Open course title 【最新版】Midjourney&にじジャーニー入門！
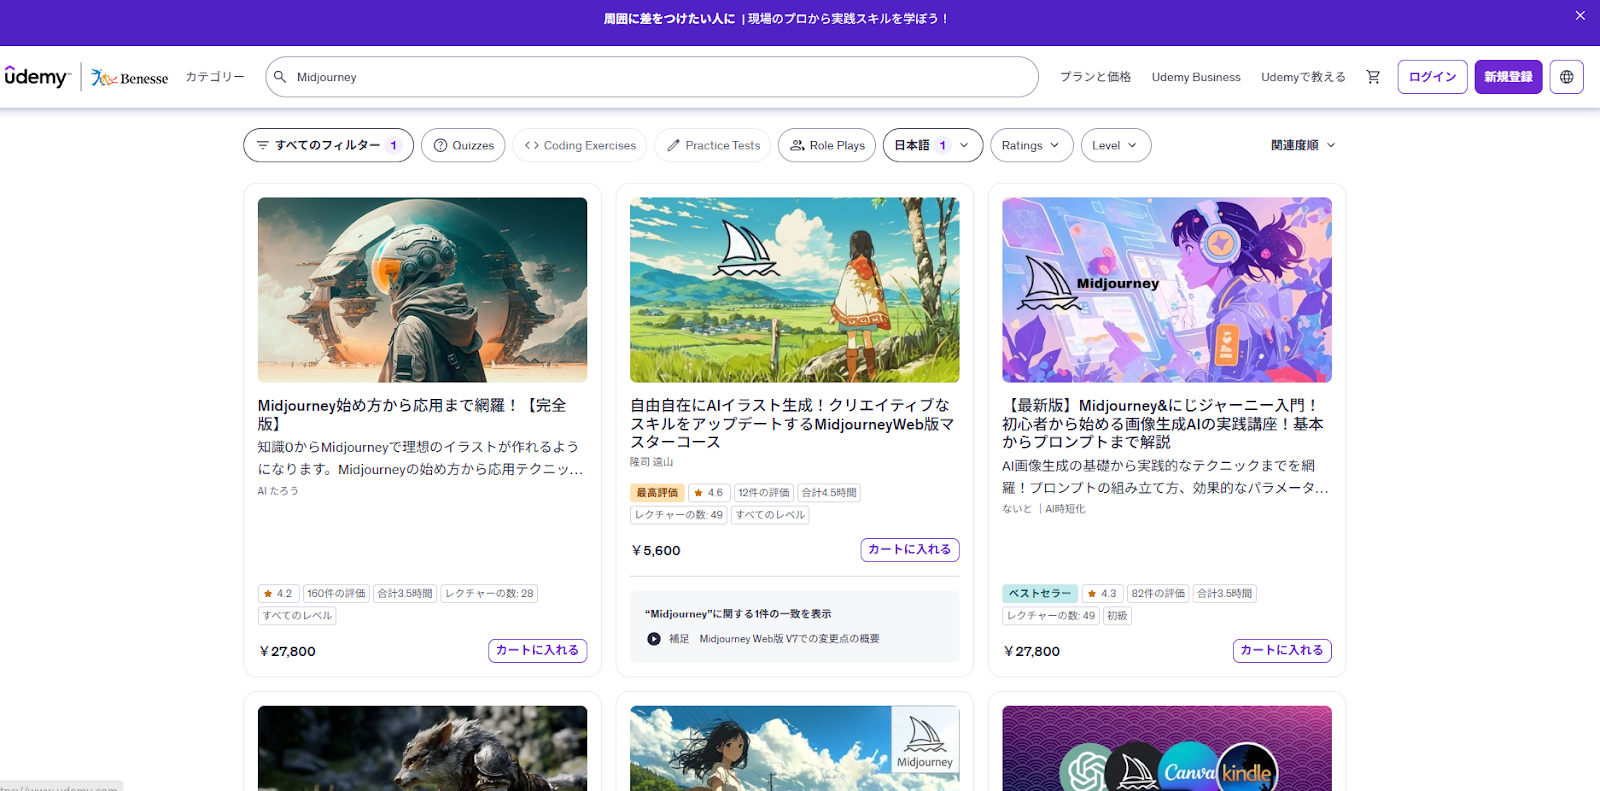1600x791 pixels. tap(1163, 423)
